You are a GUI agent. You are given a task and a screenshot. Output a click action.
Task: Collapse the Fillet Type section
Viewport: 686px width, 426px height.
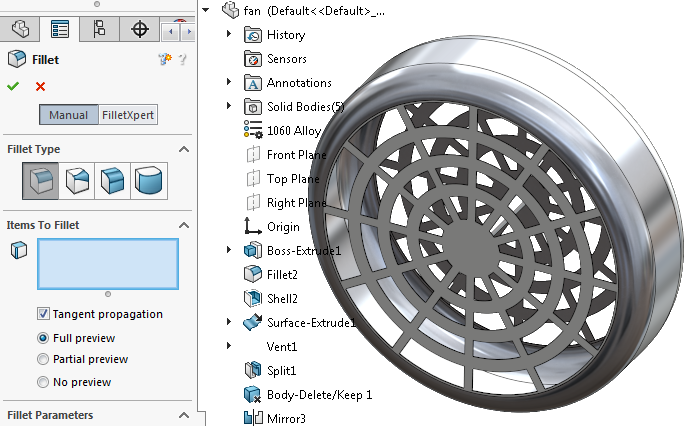point(184,149)
